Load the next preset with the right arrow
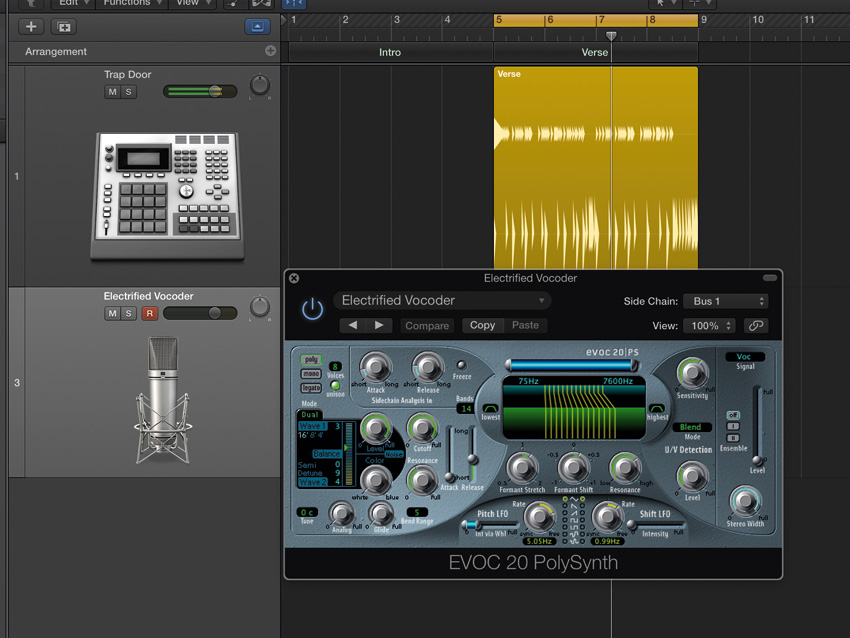 click(379, 325)
